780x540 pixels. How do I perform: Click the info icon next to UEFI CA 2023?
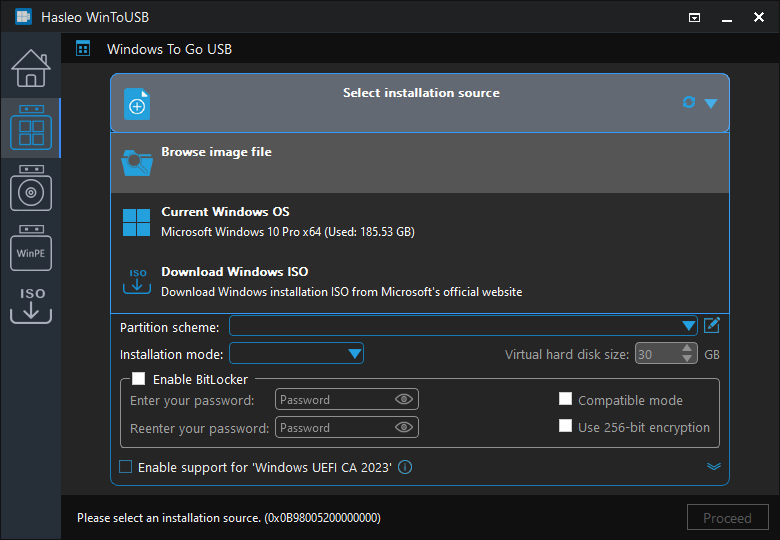[x=405, y=467]
